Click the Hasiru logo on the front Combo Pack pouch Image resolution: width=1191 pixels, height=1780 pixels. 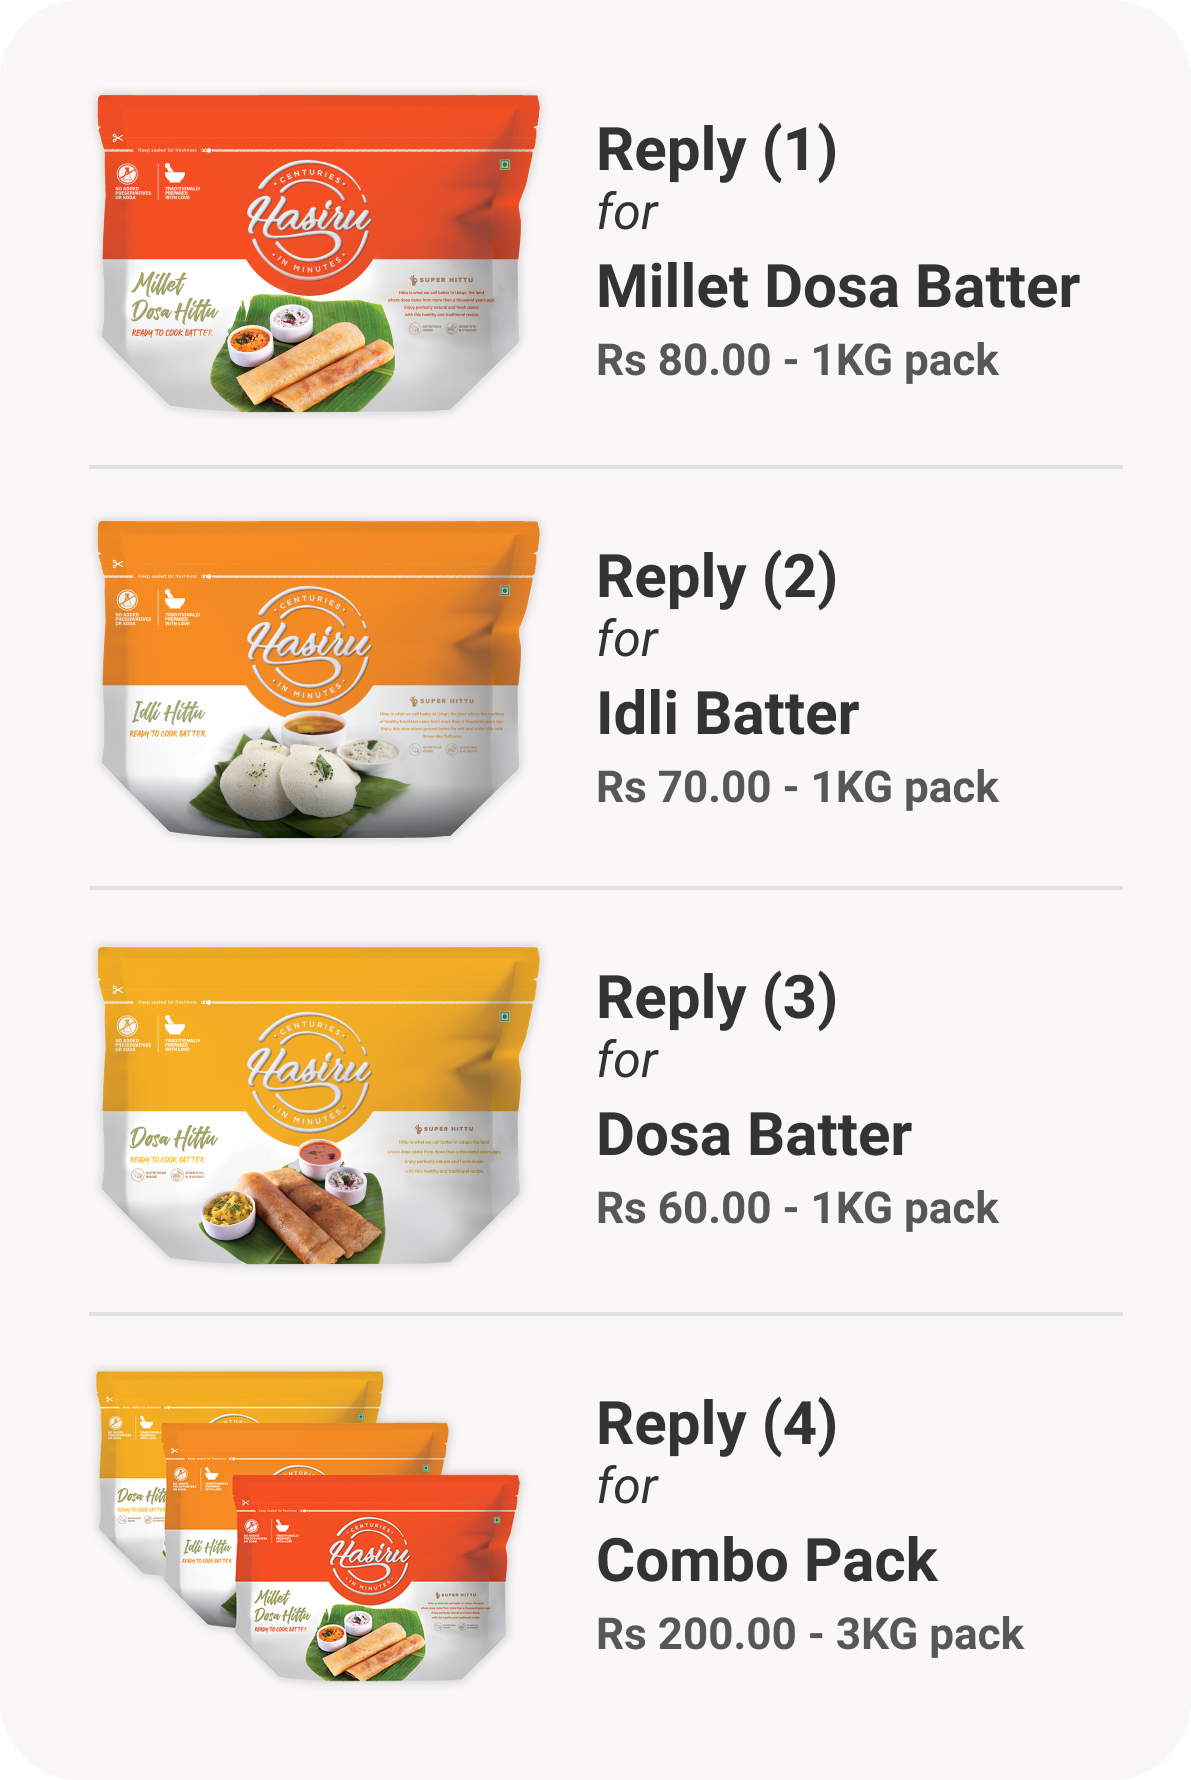(370, 1555)
